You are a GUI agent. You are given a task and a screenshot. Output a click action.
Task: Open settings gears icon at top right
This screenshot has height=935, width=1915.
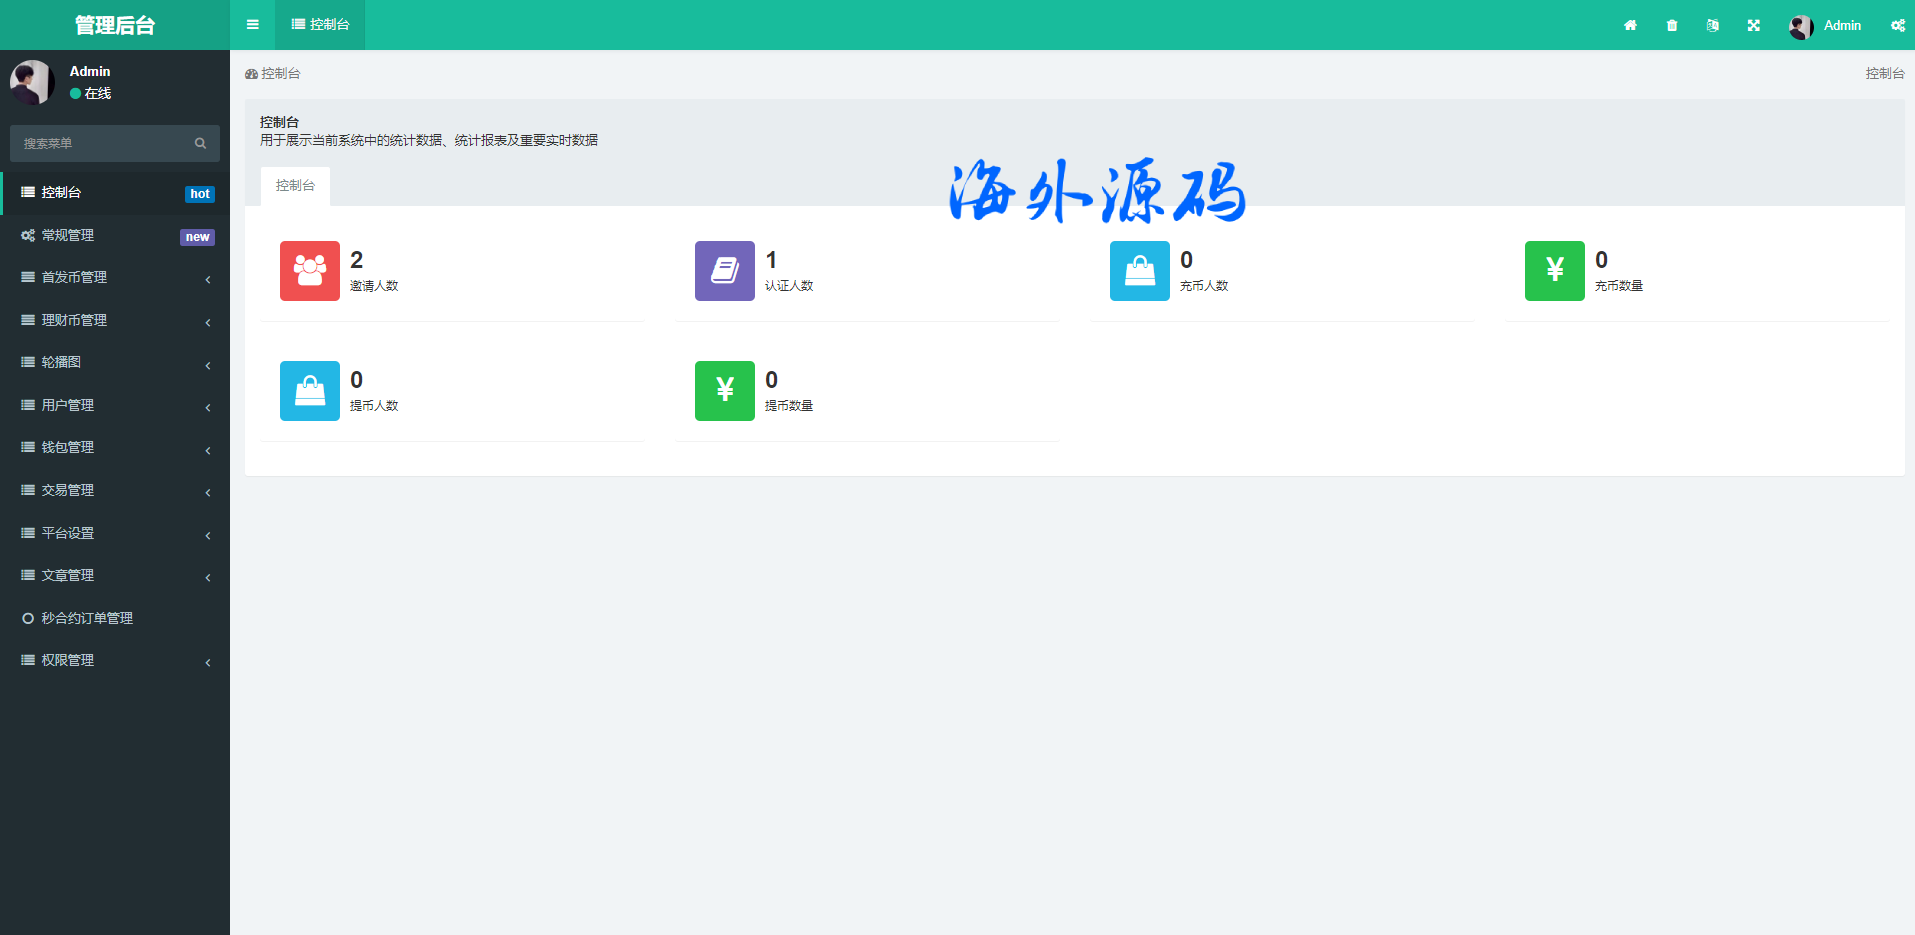coord(1897,25)
